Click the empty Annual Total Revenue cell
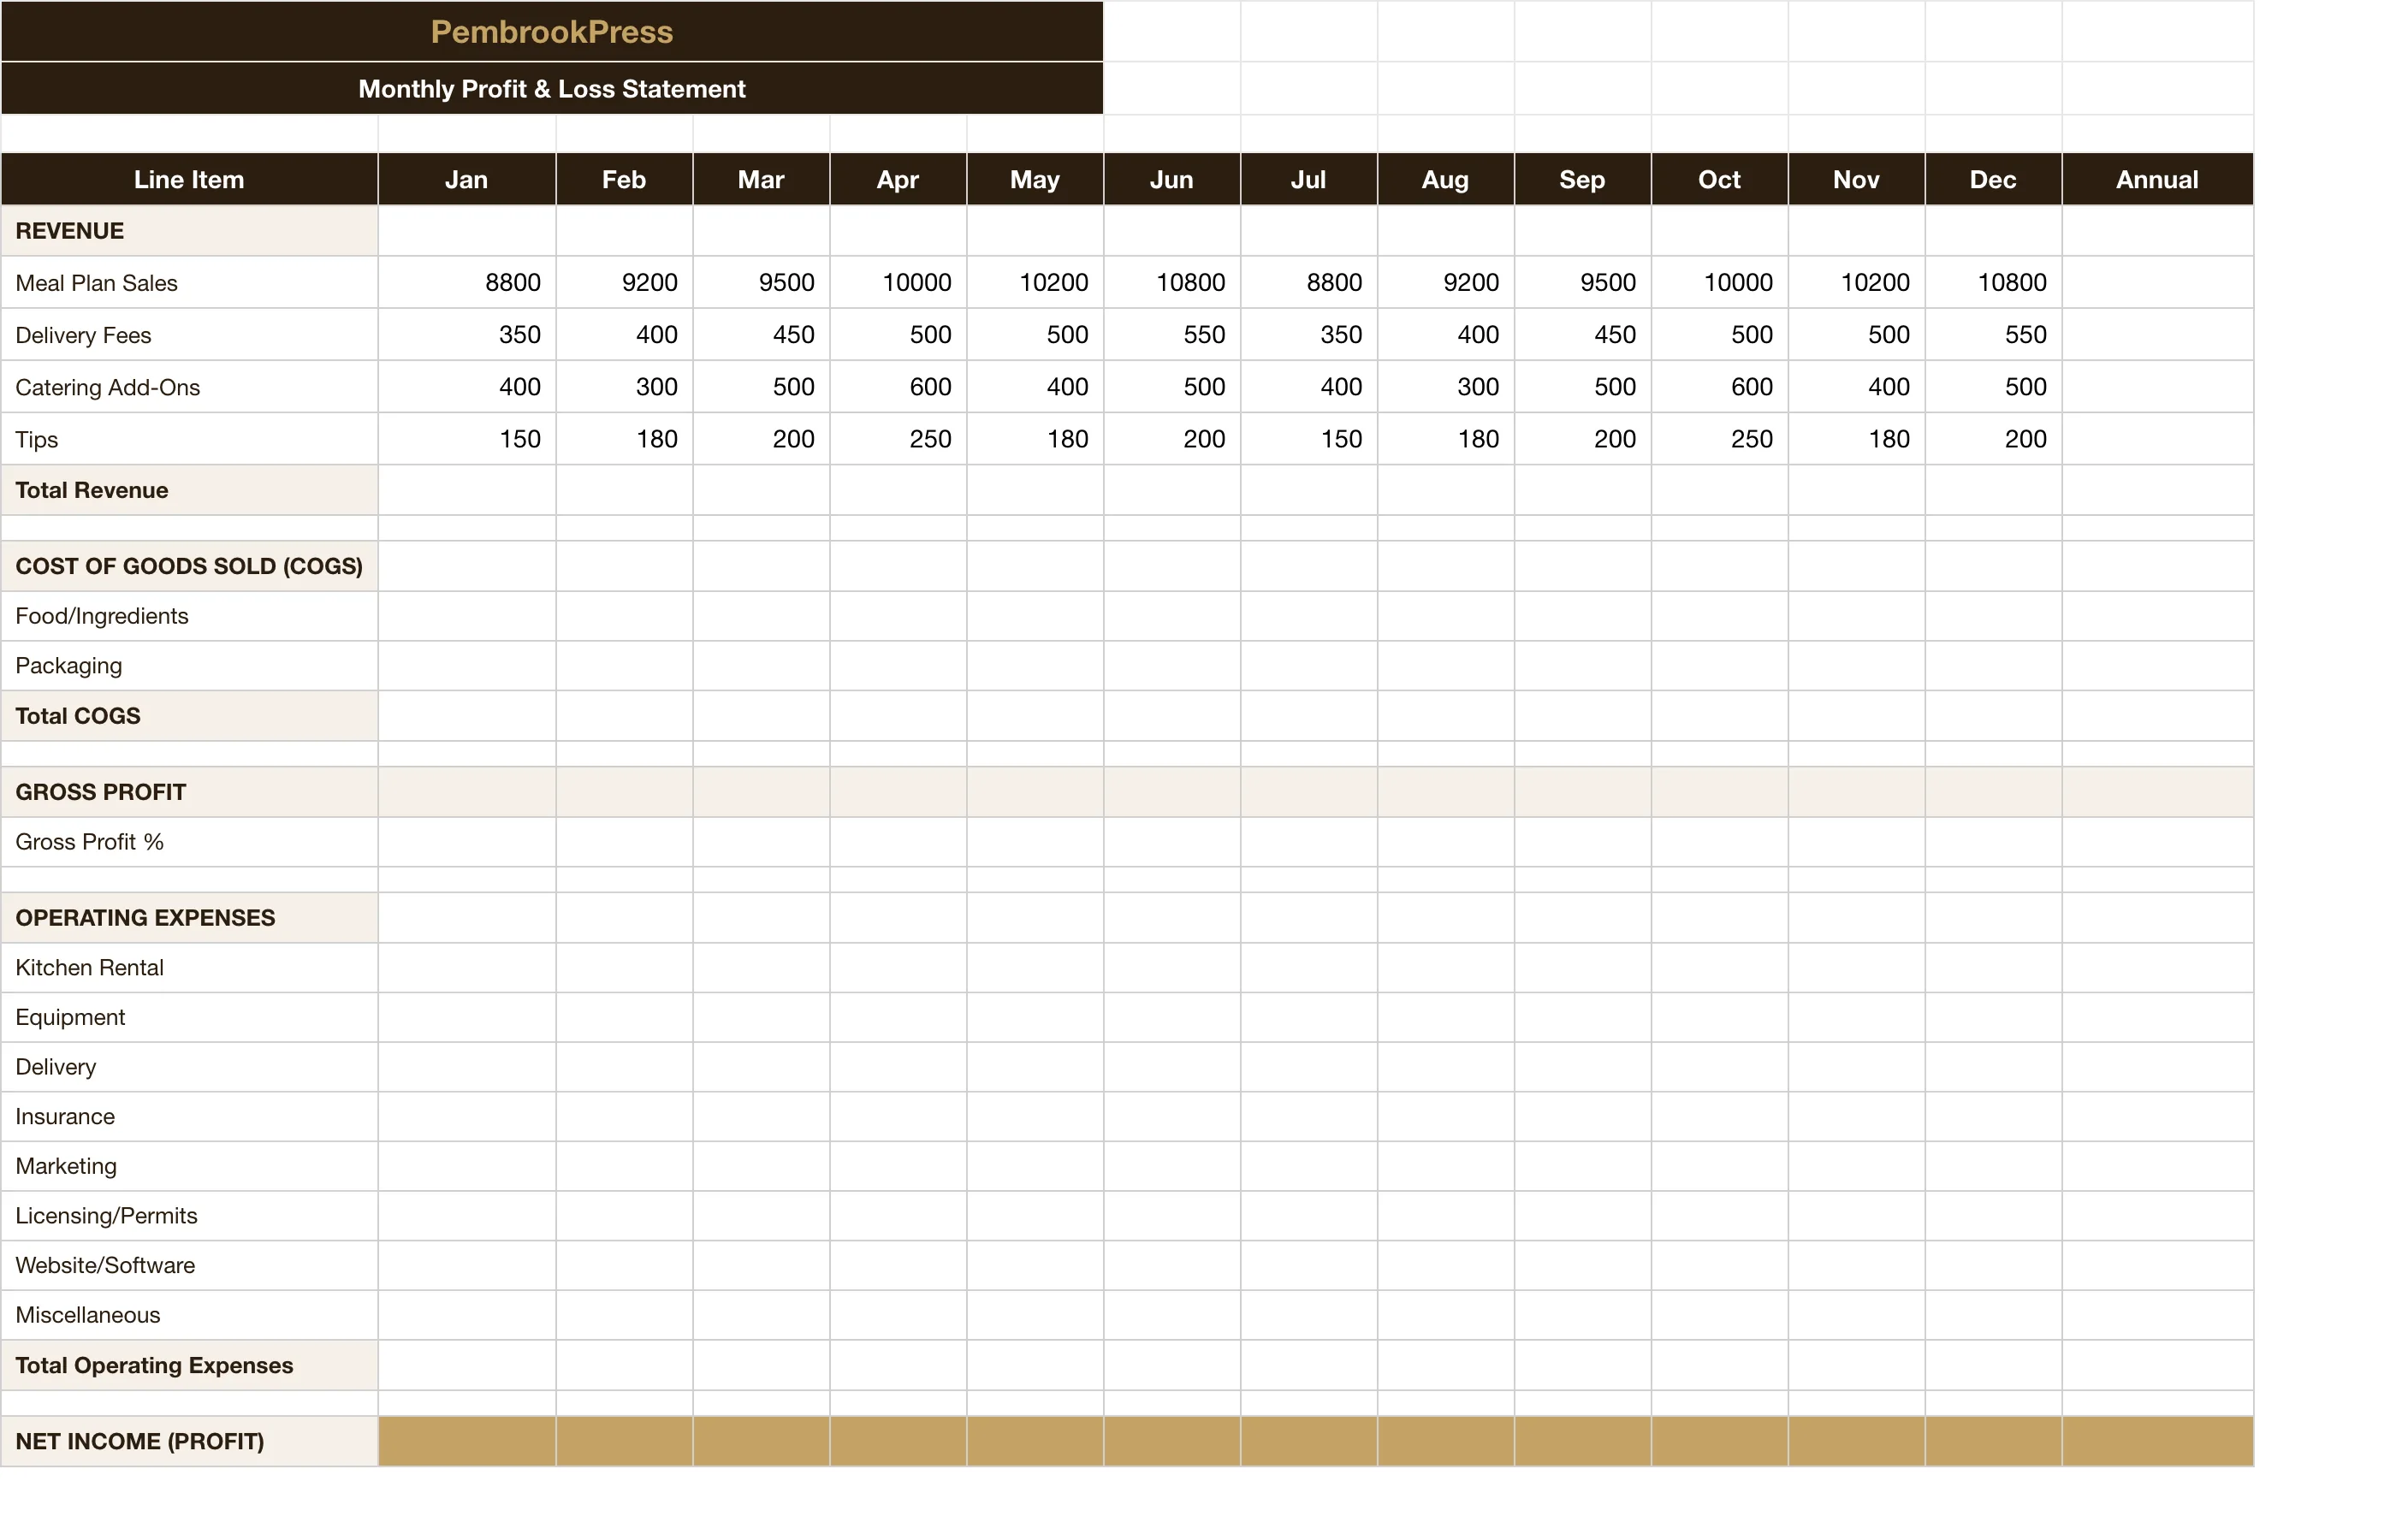Viewport: 2396px width, 1540px height. pos(2157,490)
